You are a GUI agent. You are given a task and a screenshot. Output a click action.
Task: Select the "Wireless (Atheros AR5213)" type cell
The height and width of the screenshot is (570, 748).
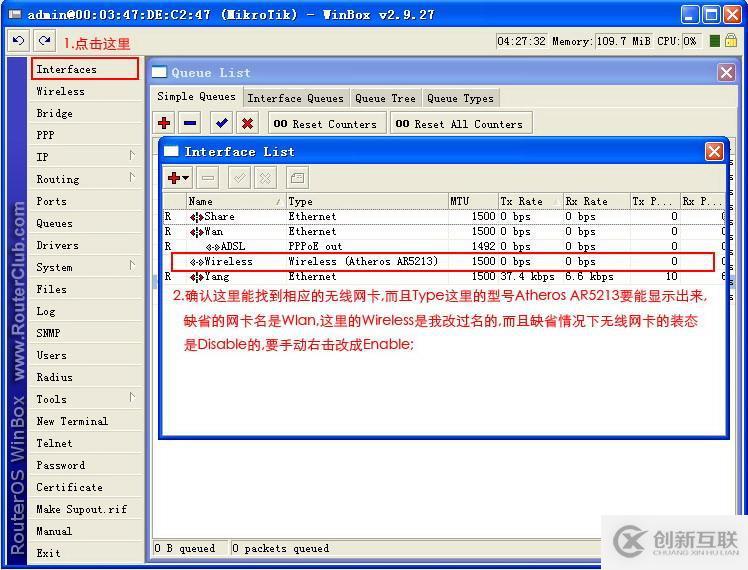click(363, 261)
